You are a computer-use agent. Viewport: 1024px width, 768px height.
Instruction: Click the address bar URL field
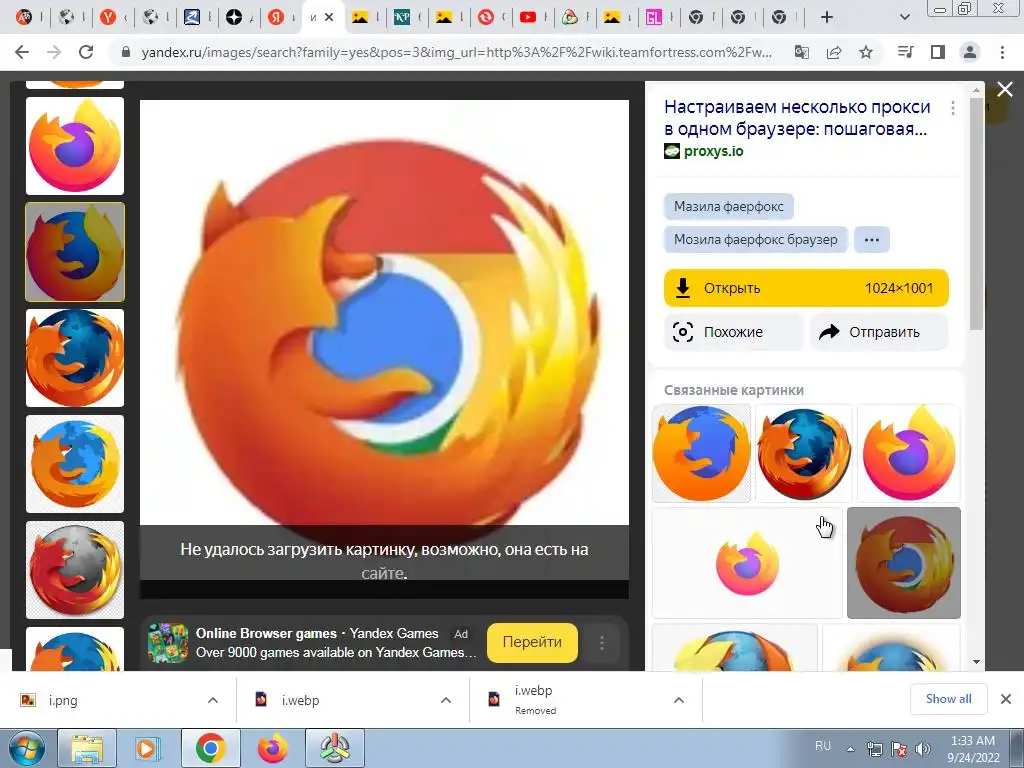tap(456, 52)
